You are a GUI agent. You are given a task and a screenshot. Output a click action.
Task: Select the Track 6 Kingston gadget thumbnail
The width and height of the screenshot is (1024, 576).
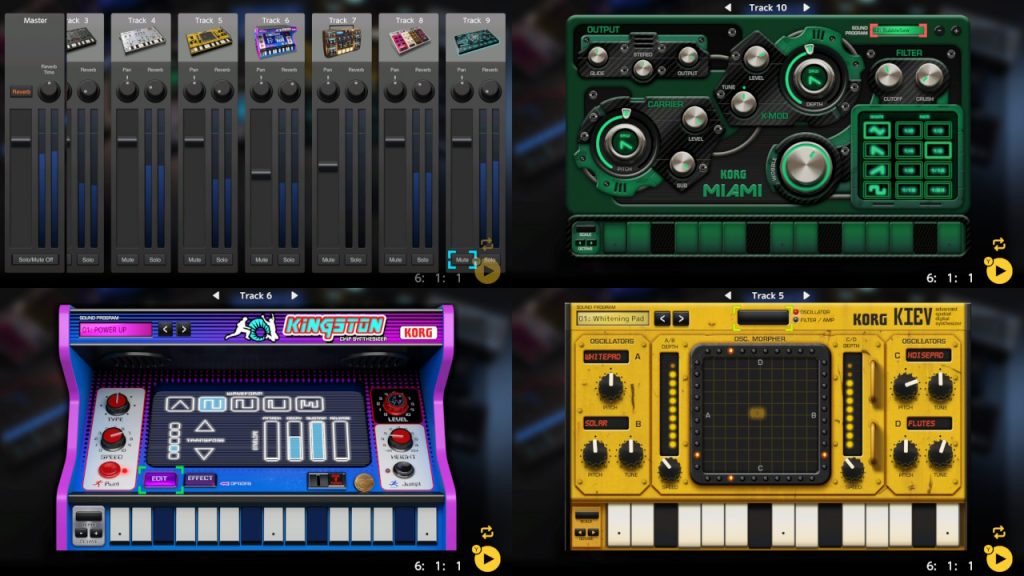pos(273,41)
